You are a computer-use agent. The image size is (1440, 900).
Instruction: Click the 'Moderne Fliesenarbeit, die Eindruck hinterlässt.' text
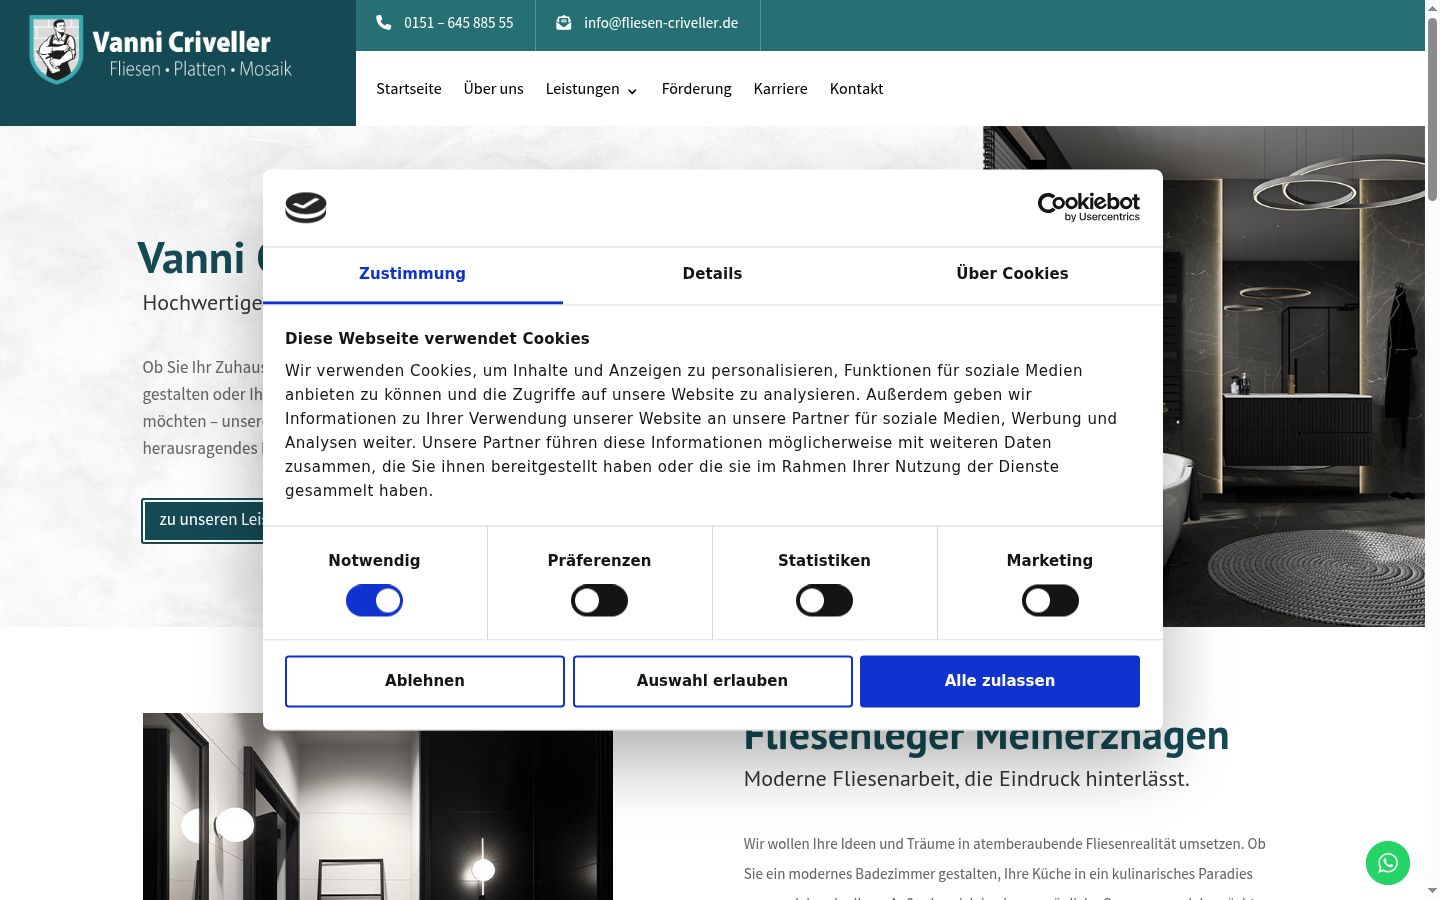(967, 779)
